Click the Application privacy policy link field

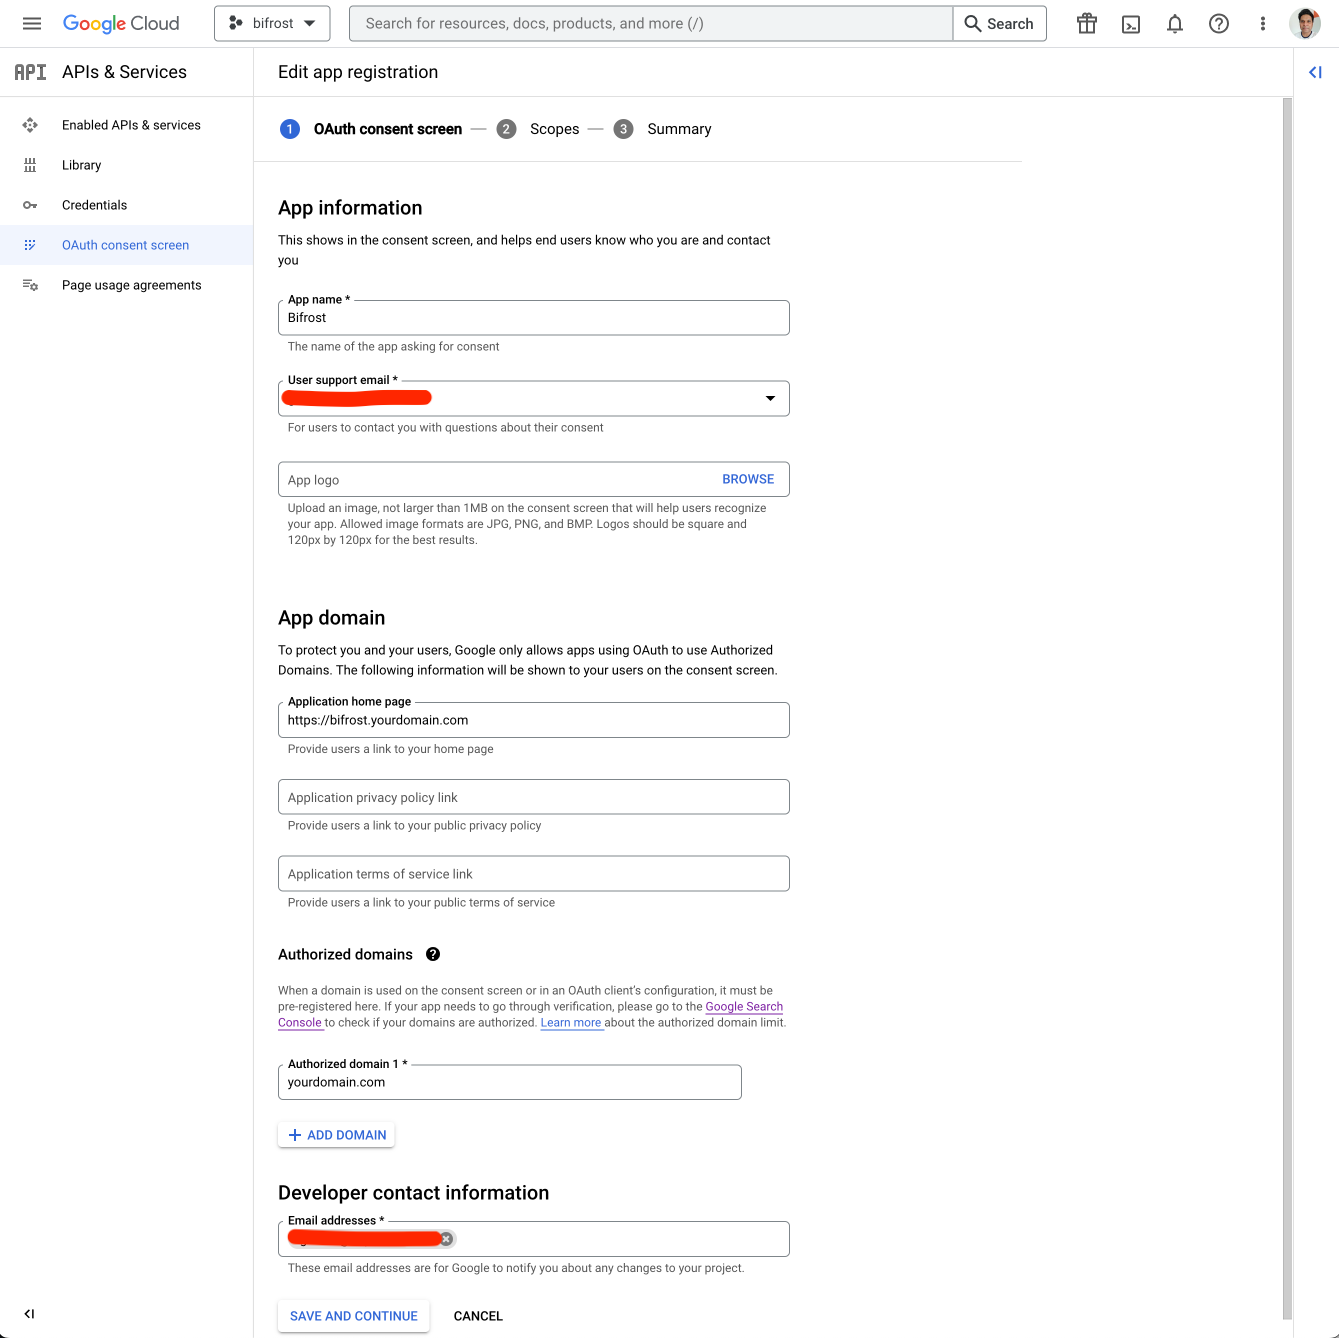[534, 797]
